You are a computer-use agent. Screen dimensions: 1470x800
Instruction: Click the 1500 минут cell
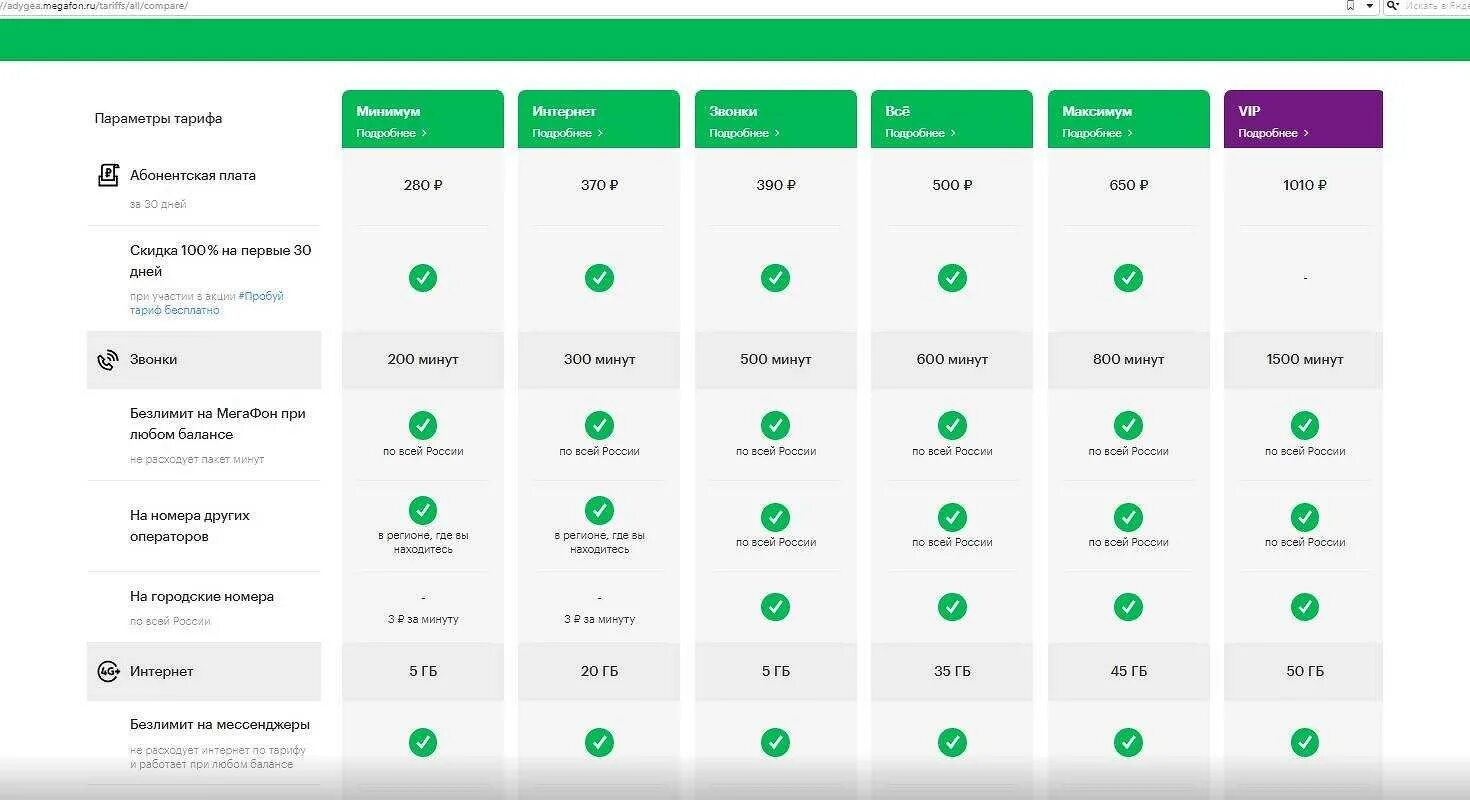[x=1305, y=360]
